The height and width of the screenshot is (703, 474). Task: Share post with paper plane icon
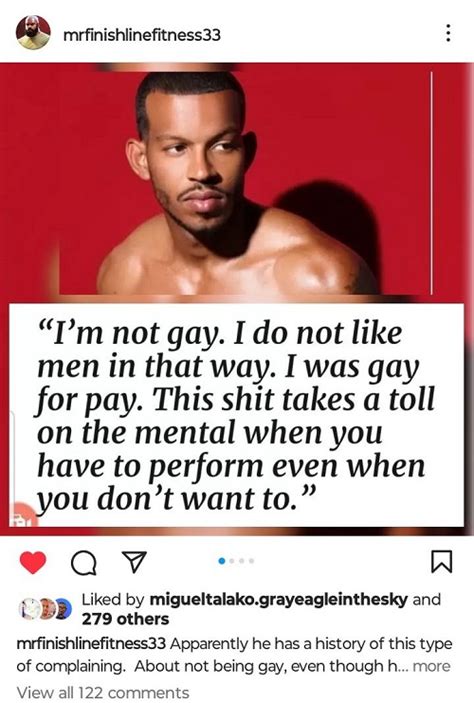(x=135, y=562)
